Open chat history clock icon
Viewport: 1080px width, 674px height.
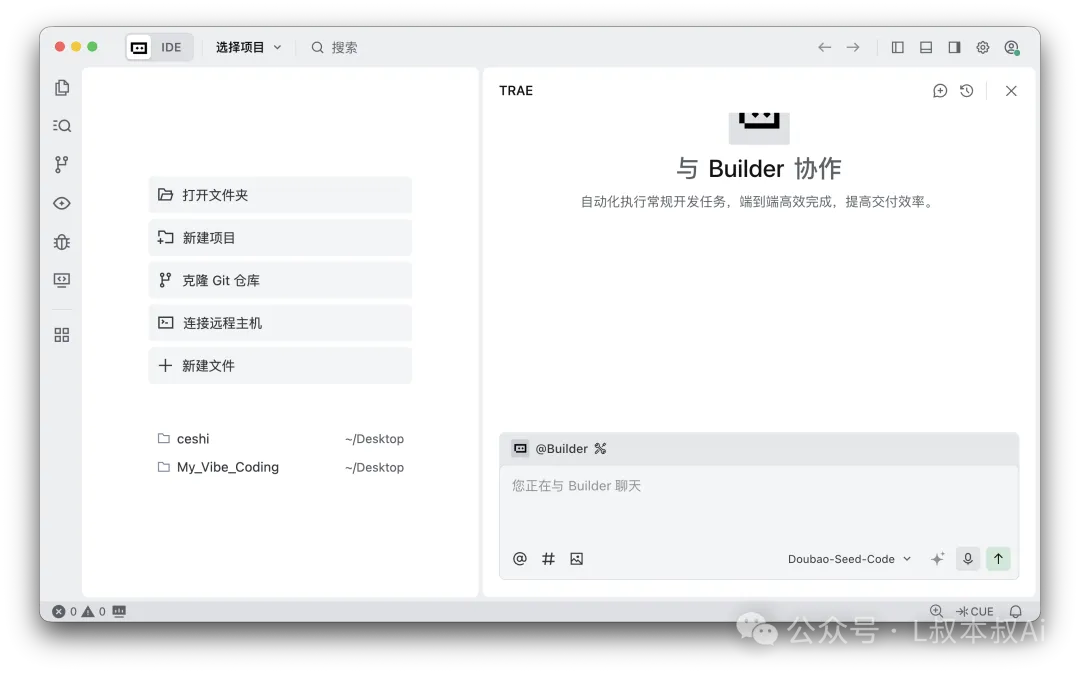click(x=967, y=91)
